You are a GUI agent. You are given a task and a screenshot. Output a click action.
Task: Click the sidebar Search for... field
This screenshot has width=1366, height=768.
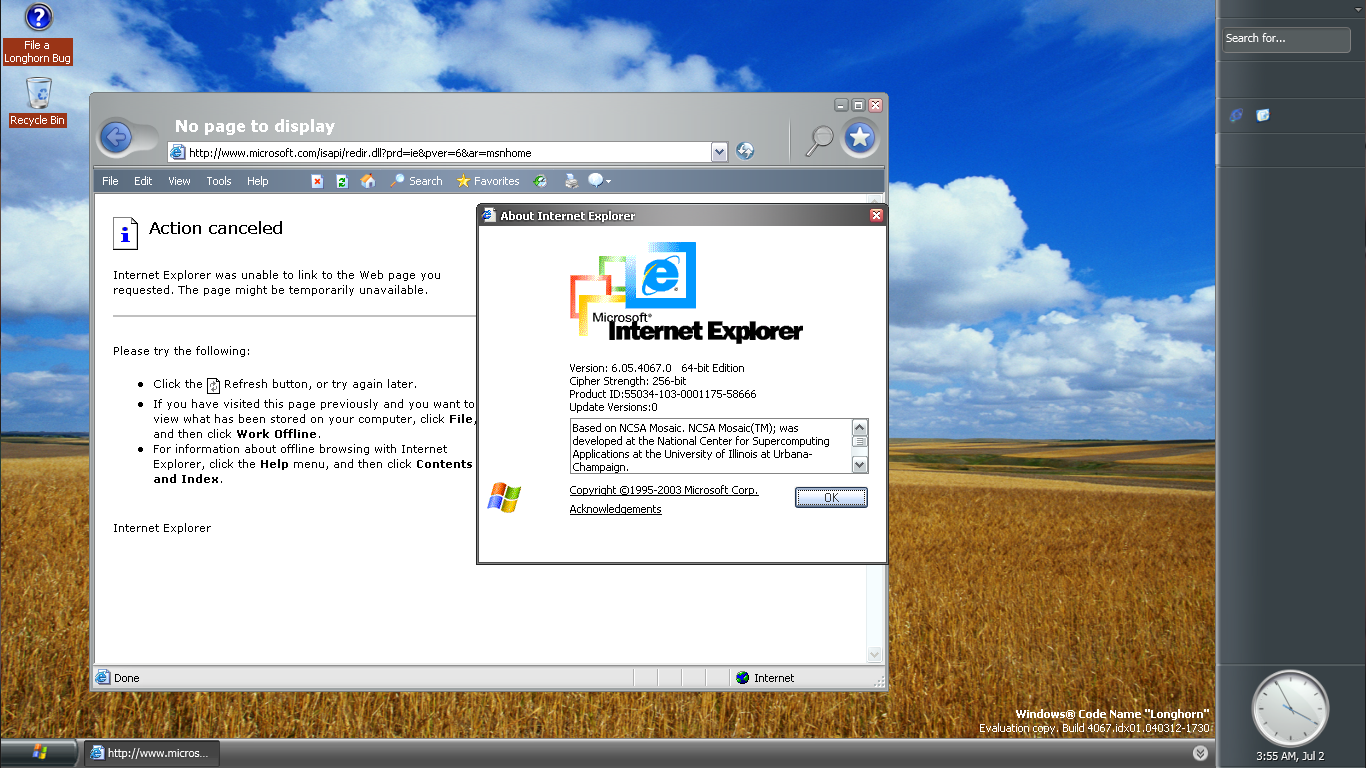pos(1287,39)
